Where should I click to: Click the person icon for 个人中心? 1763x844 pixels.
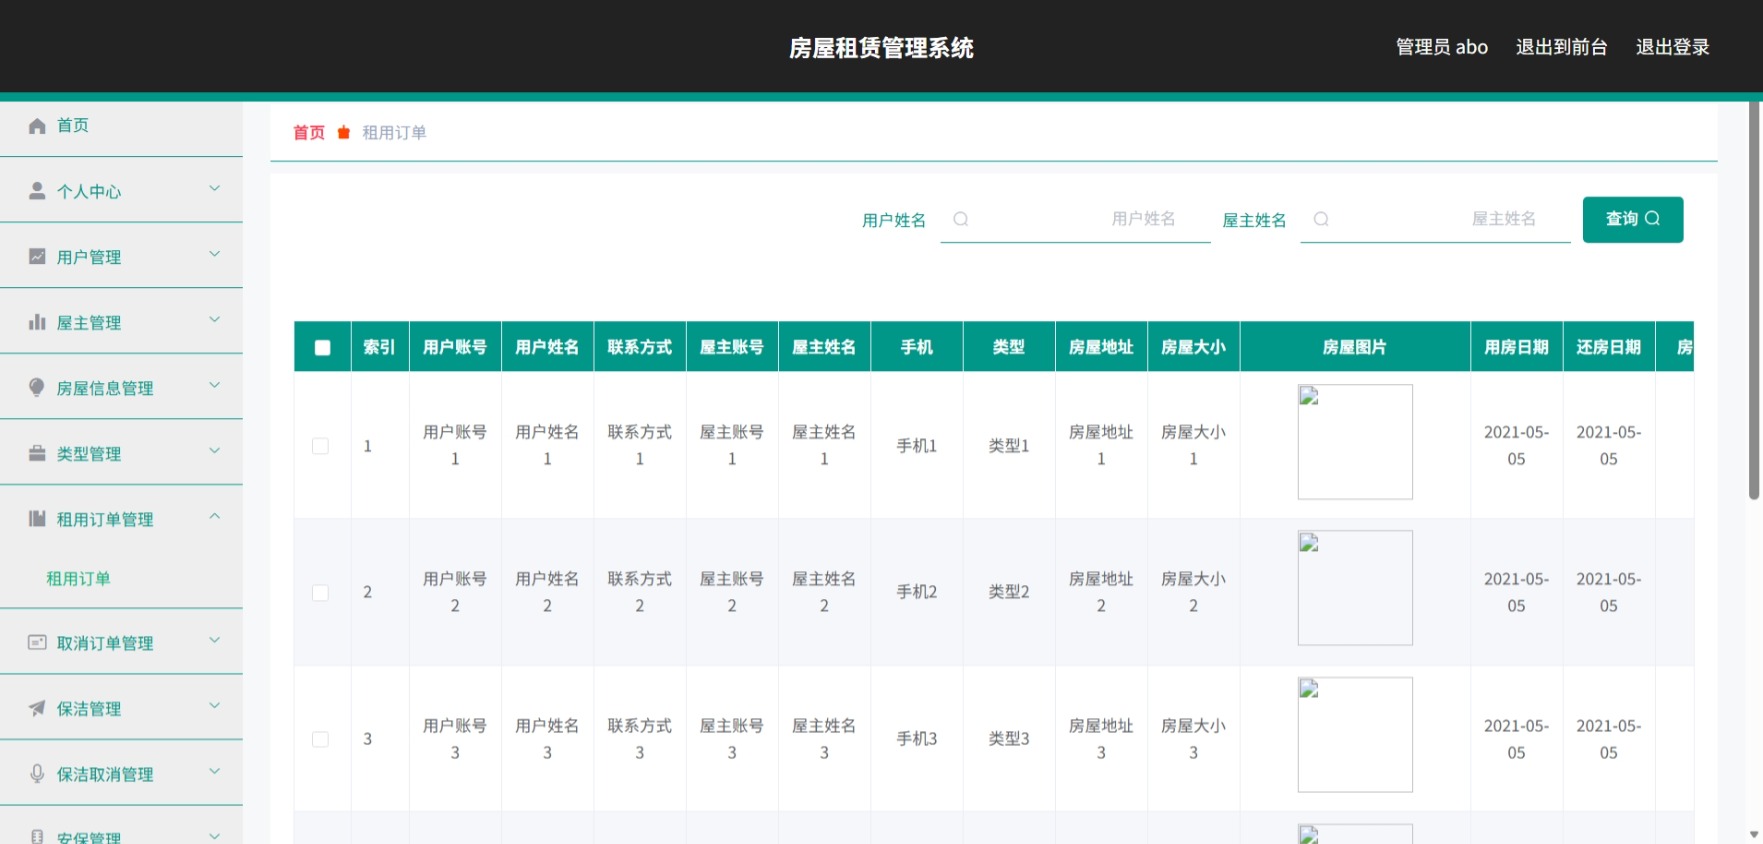pos(37,191)
